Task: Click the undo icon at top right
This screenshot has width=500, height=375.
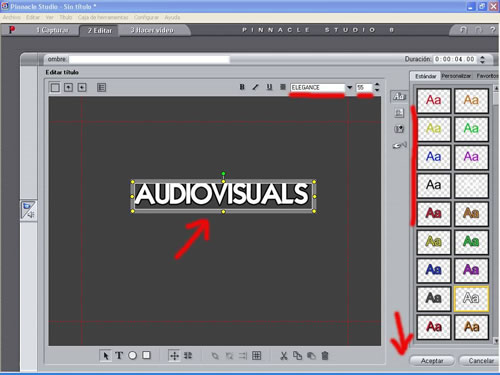Action: pyautogui.click(x=463, y=30)
